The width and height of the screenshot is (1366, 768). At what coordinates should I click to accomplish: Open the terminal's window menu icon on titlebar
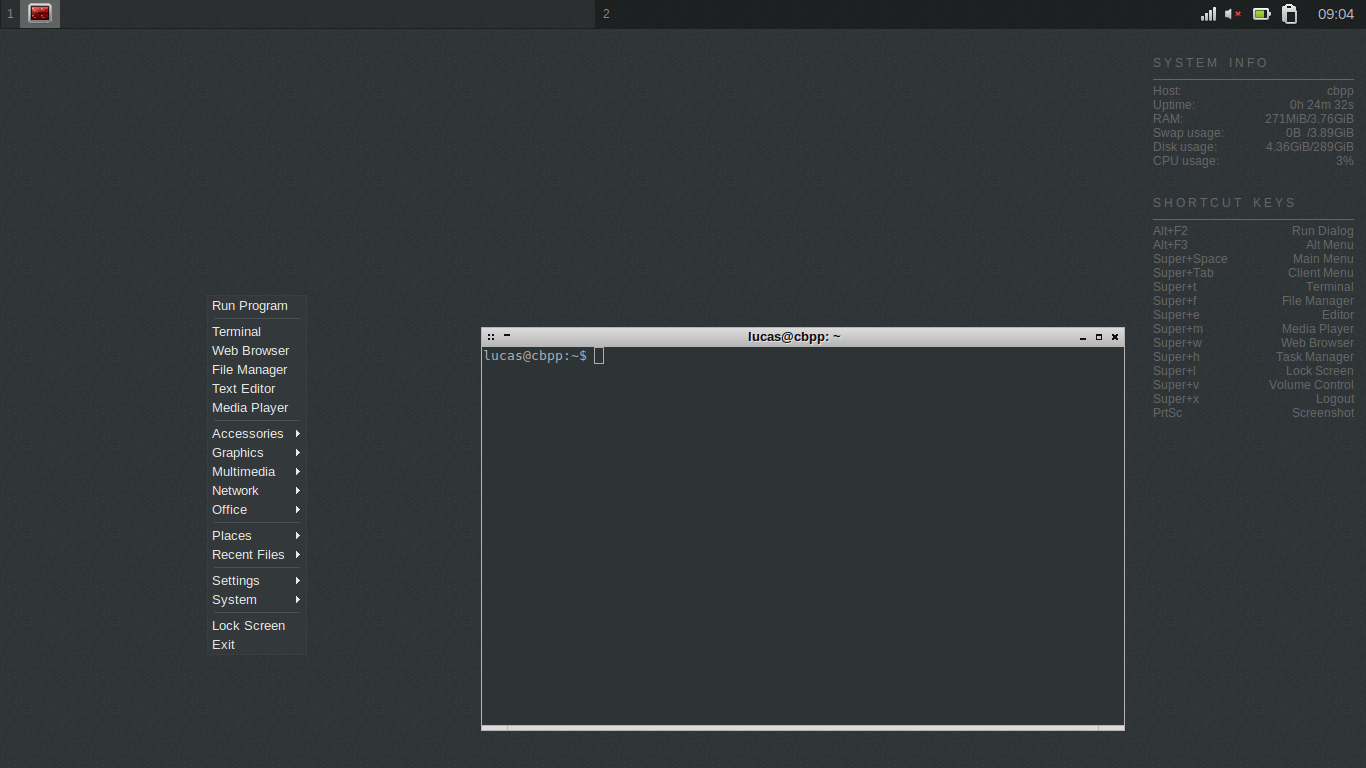point(491,336)
